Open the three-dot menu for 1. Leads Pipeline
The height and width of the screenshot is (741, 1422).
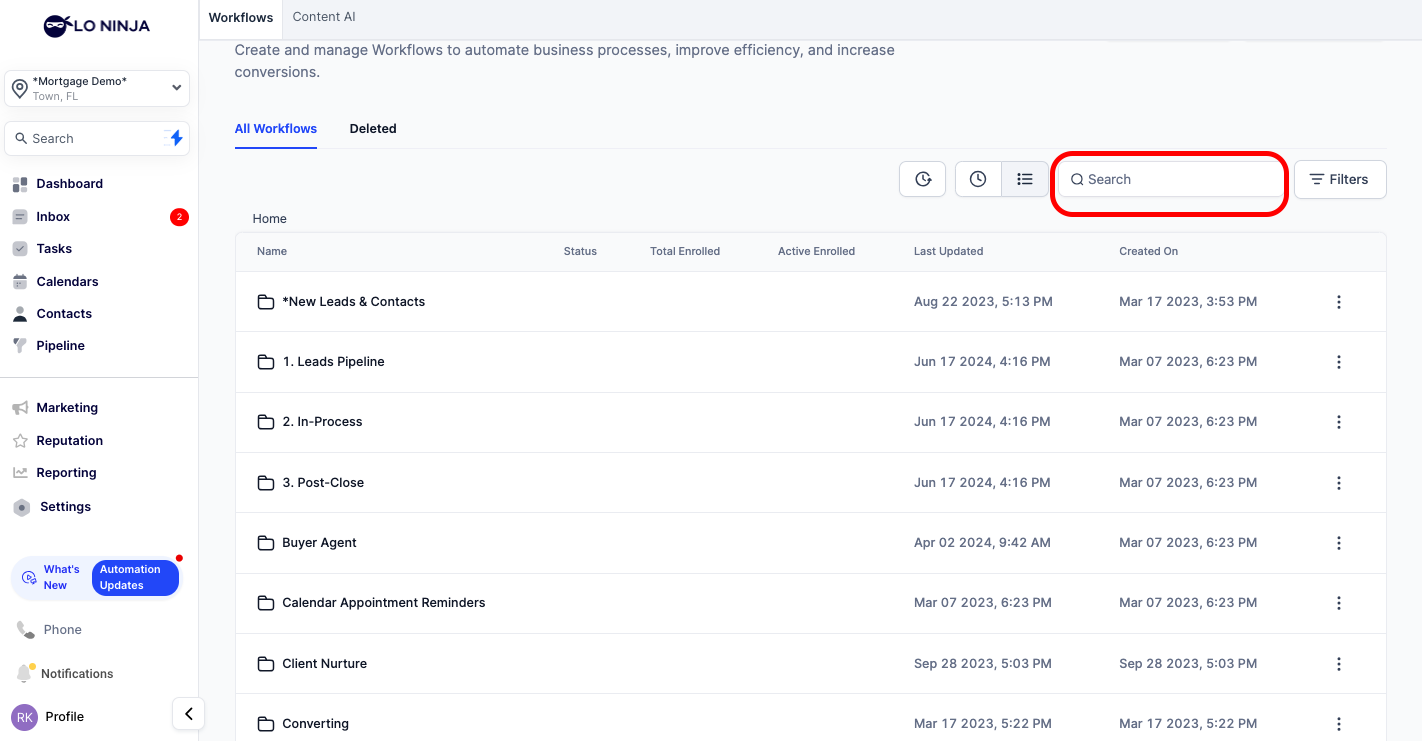pos(1339,362)
